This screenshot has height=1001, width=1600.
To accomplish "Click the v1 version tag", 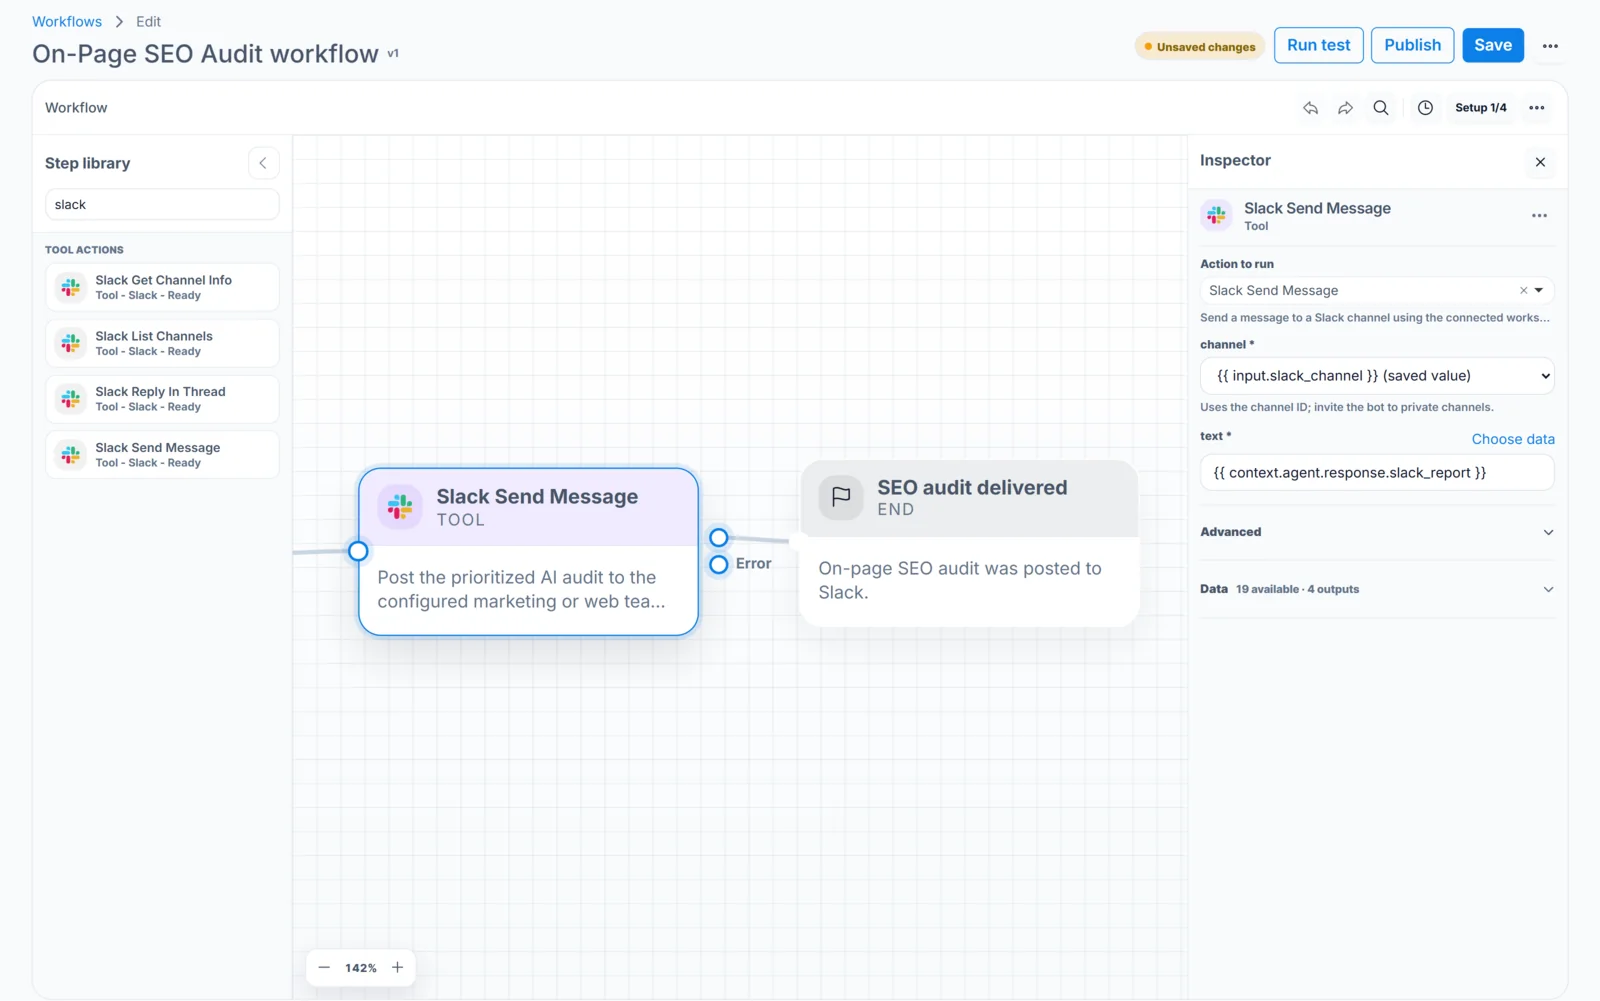I will pyautogui.click(x=393, y=54).
